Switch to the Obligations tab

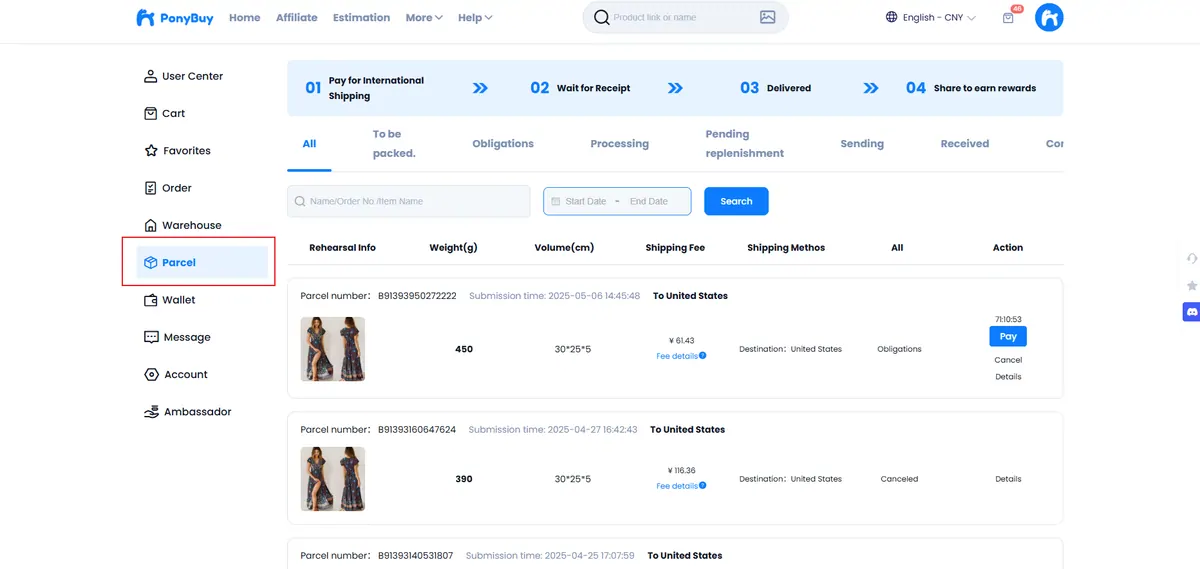[503, 144]
